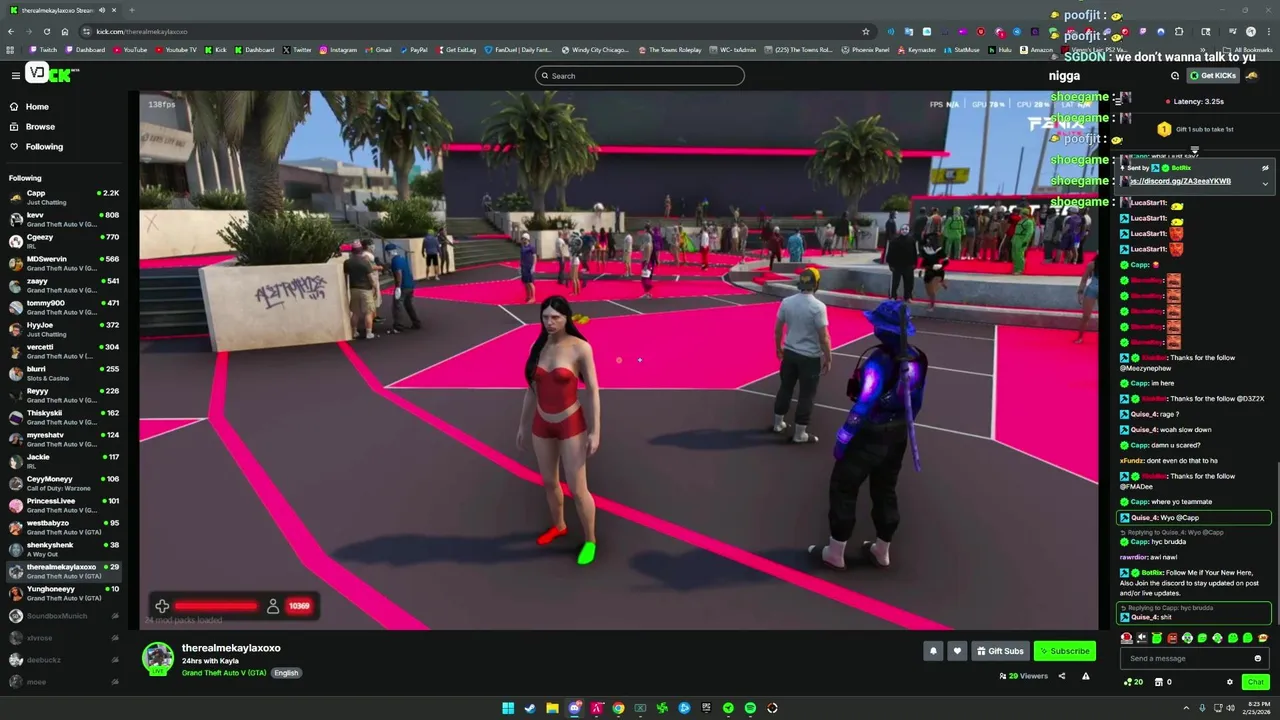This screenshot has width=1280, height=720.
Task: Open chat settings gear icon
Action: click(x=1230, y=682)
